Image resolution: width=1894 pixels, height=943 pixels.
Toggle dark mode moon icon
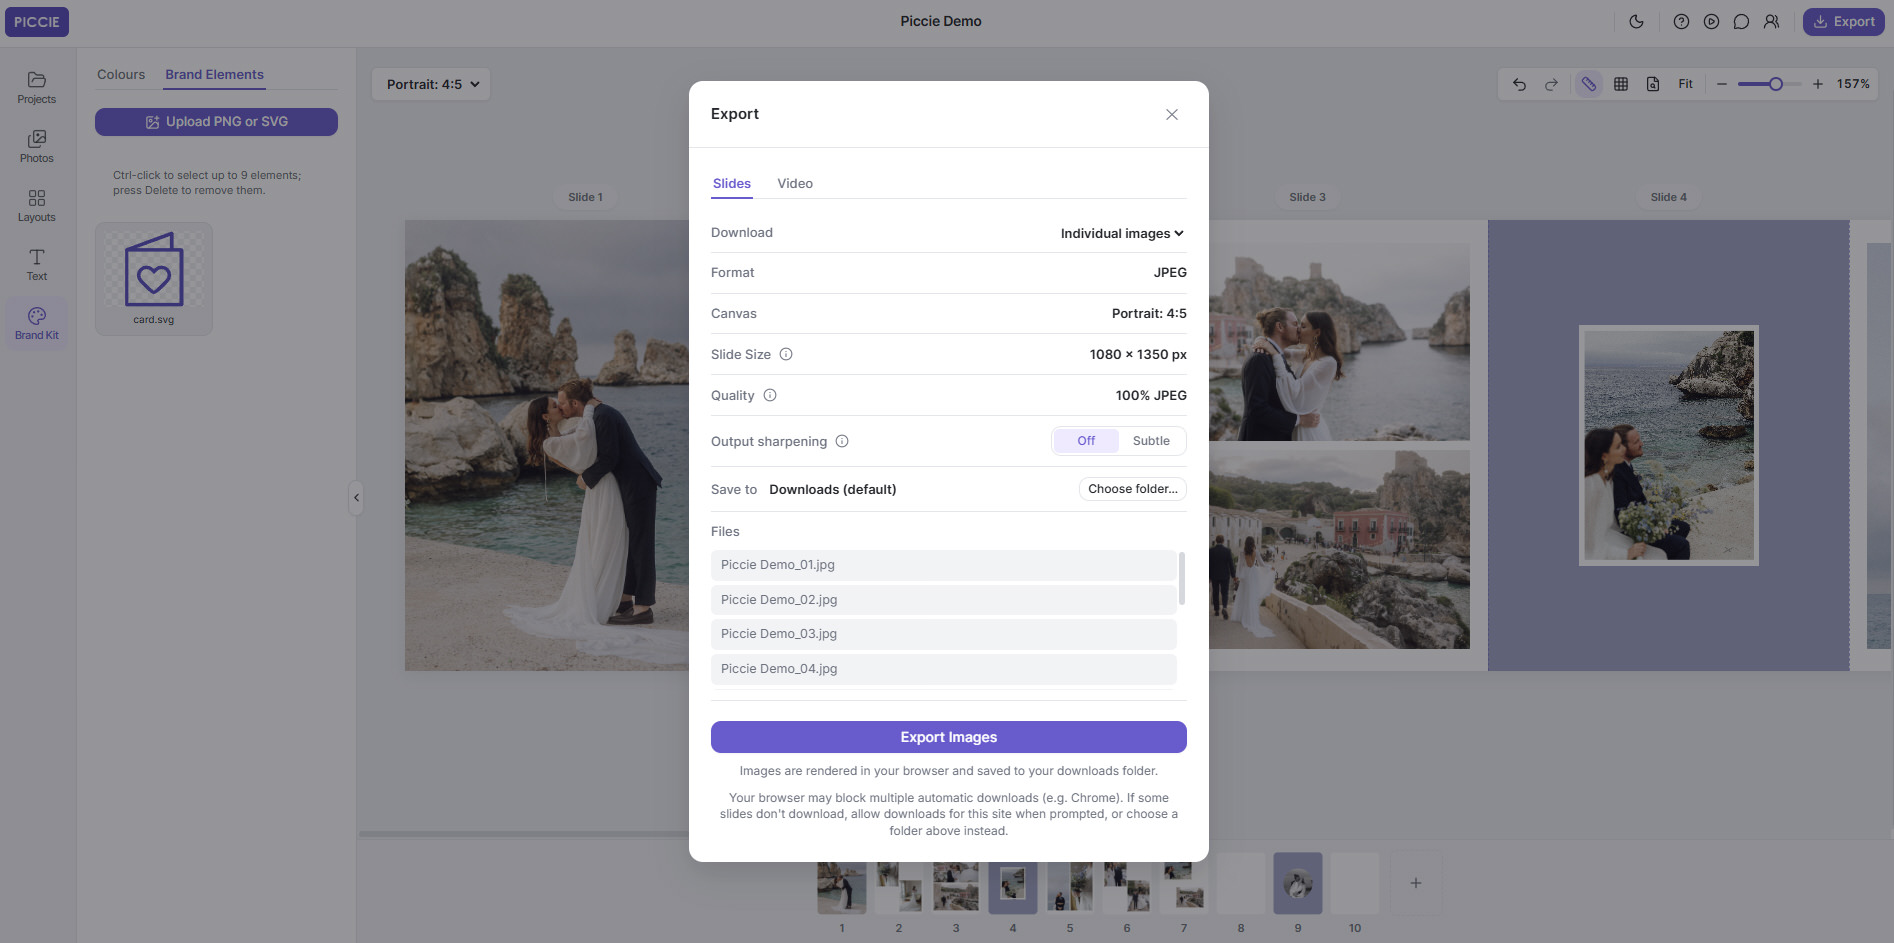[x=1636, y=21]
